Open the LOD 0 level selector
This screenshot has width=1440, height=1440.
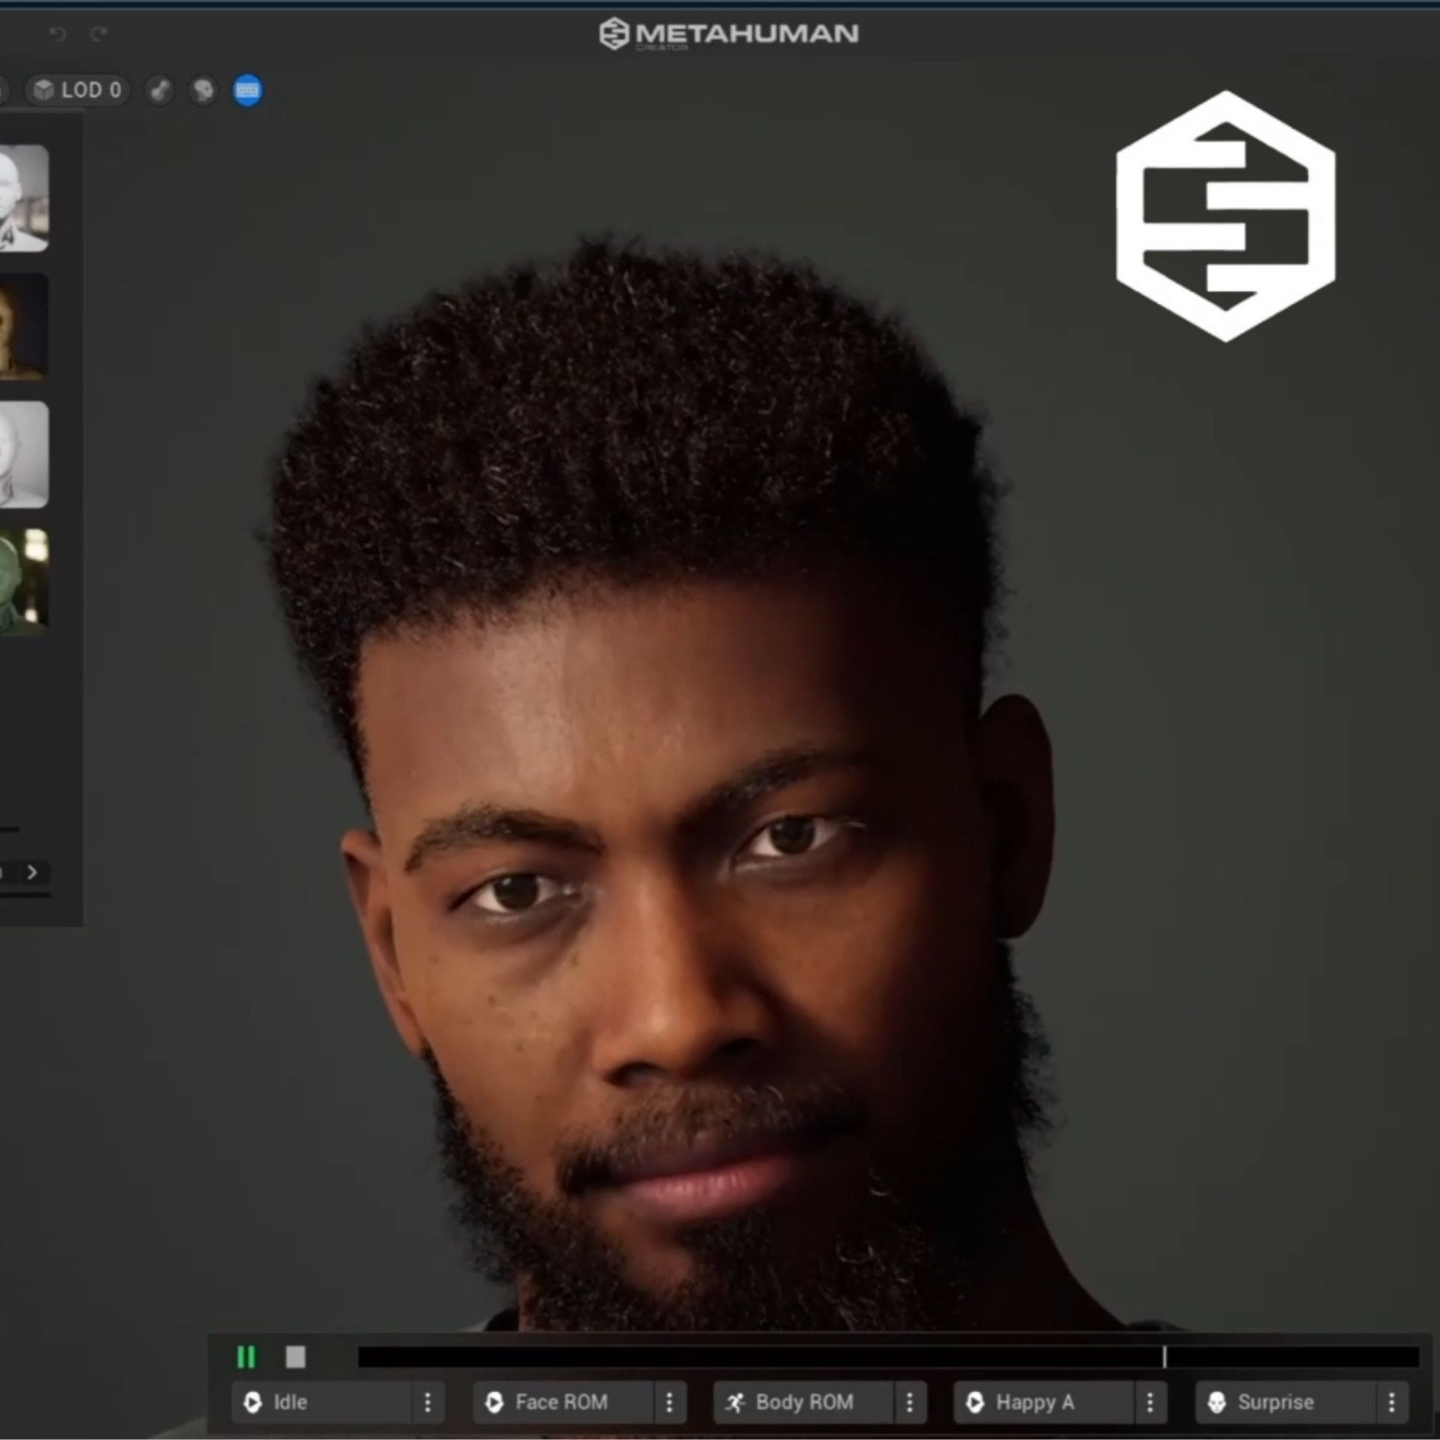coord(78,91)
